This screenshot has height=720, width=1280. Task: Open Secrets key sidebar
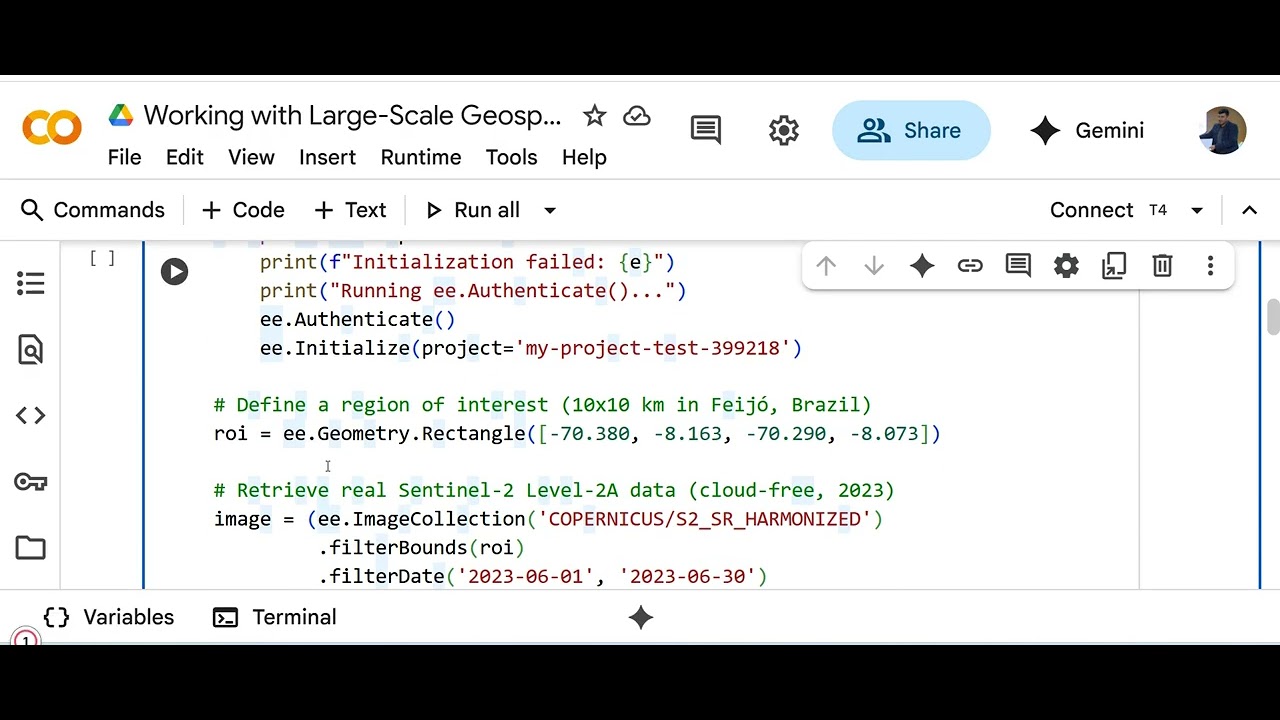(x=31, y=482)
